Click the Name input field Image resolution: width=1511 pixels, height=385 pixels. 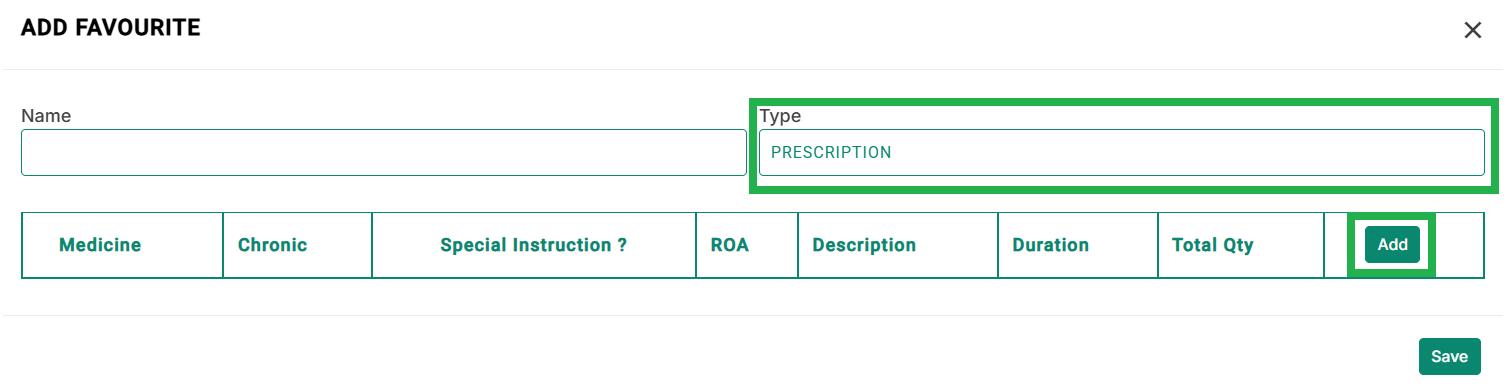tap(383, 152)
